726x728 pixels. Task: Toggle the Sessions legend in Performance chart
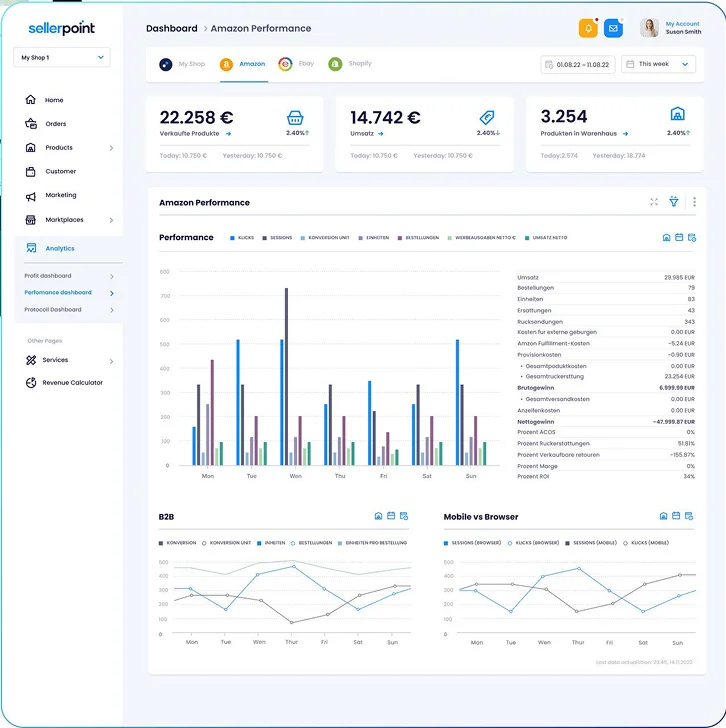pos(277,238)
